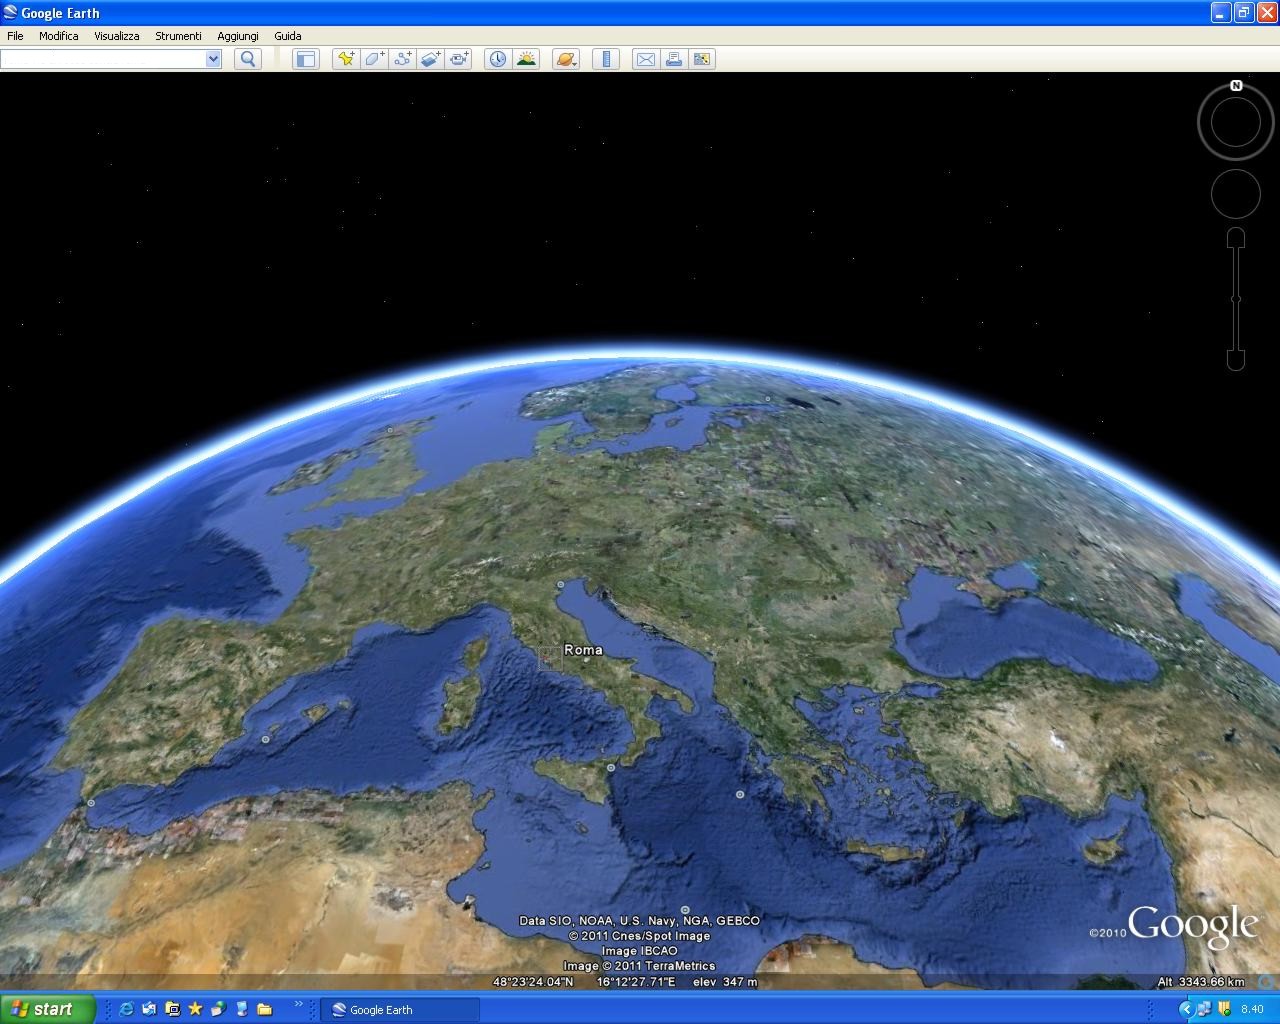Add a polygon from the toolbar
Screen dimensions: 1280x1024
[374, 59]
